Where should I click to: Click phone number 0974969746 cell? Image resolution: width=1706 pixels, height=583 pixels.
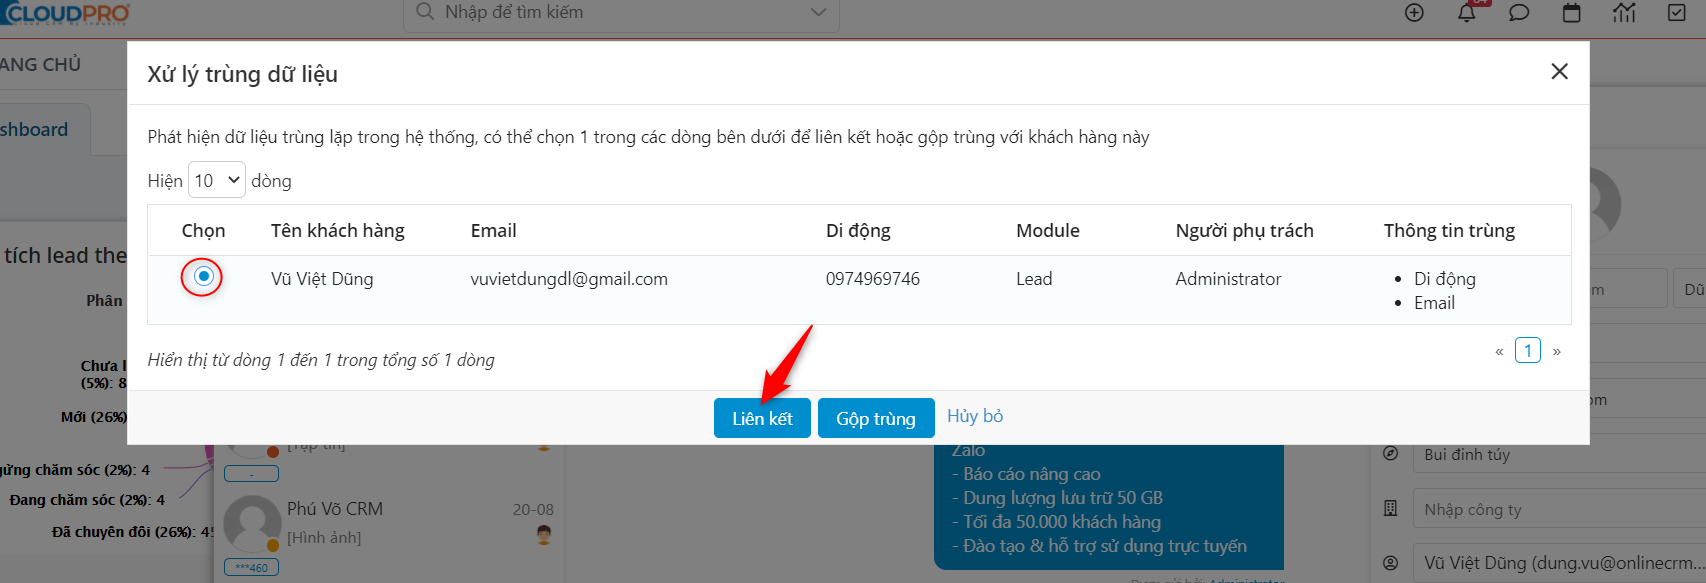(872, 279)
